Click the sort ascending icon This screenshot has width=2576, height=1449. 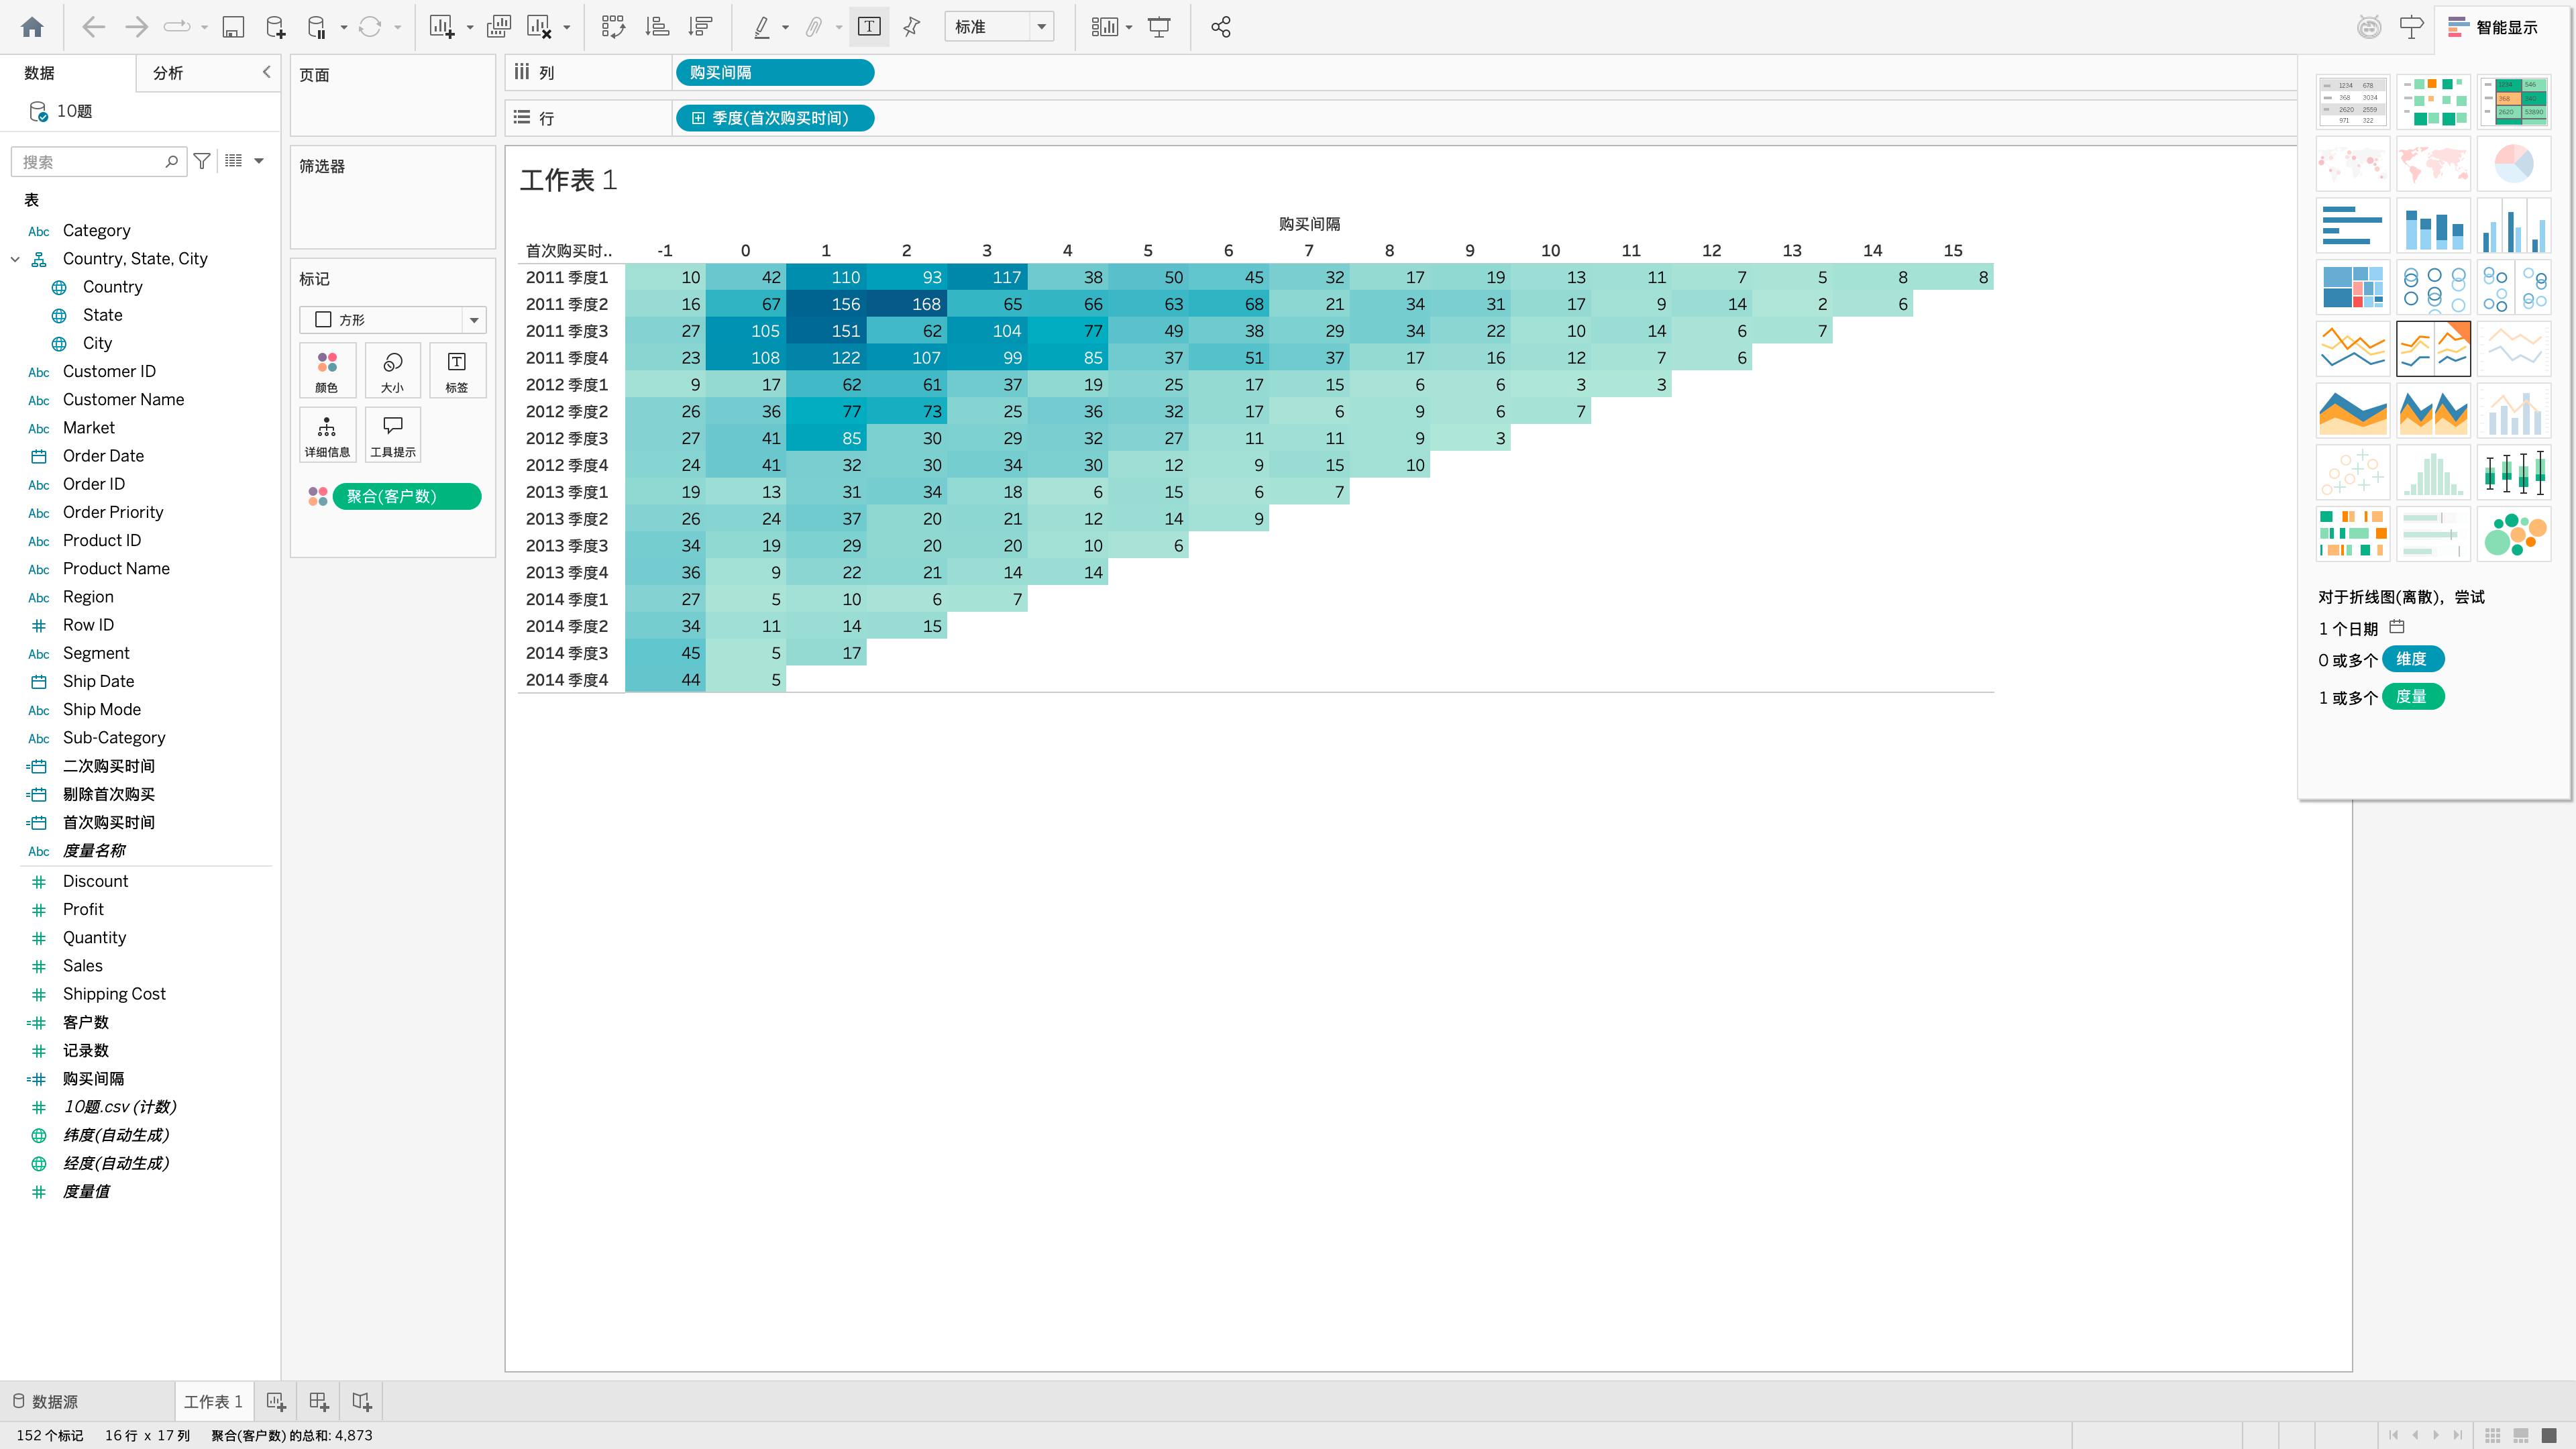(657, 27)
